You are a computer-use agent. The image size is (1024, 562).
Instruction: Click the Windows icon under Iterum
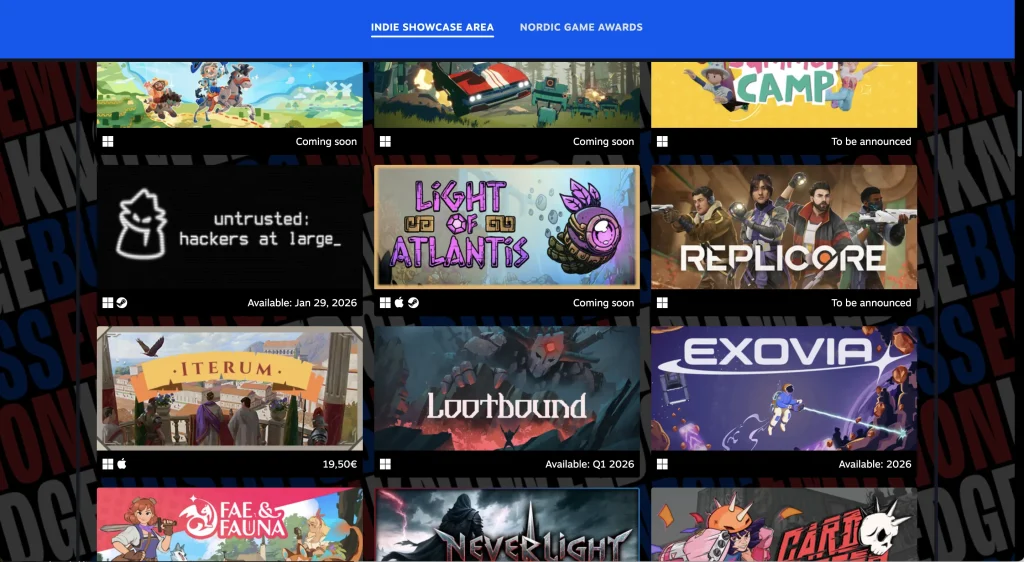pyautogui.click(x=107, y=464)
